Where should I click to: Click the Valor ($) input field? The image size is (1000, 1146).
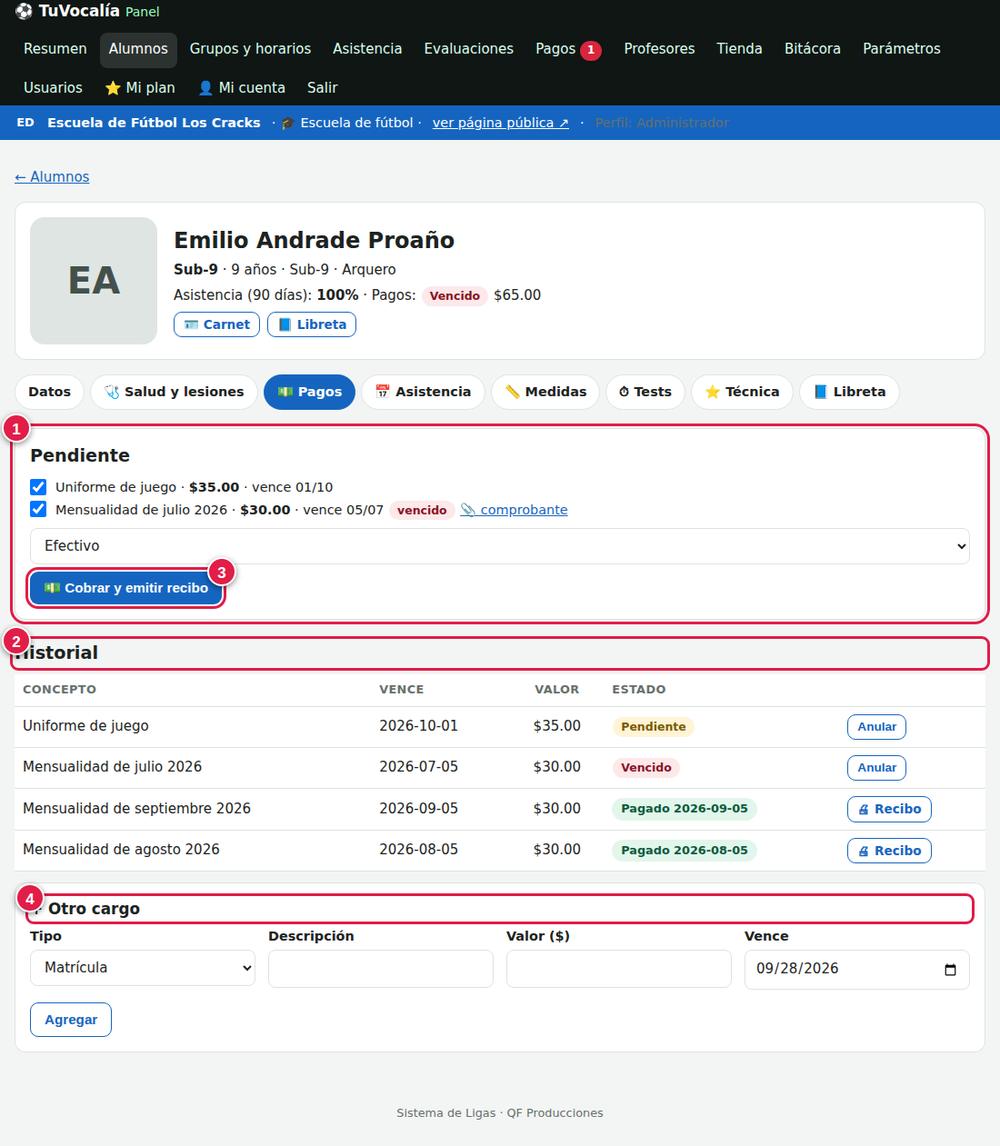pos(619,969)
